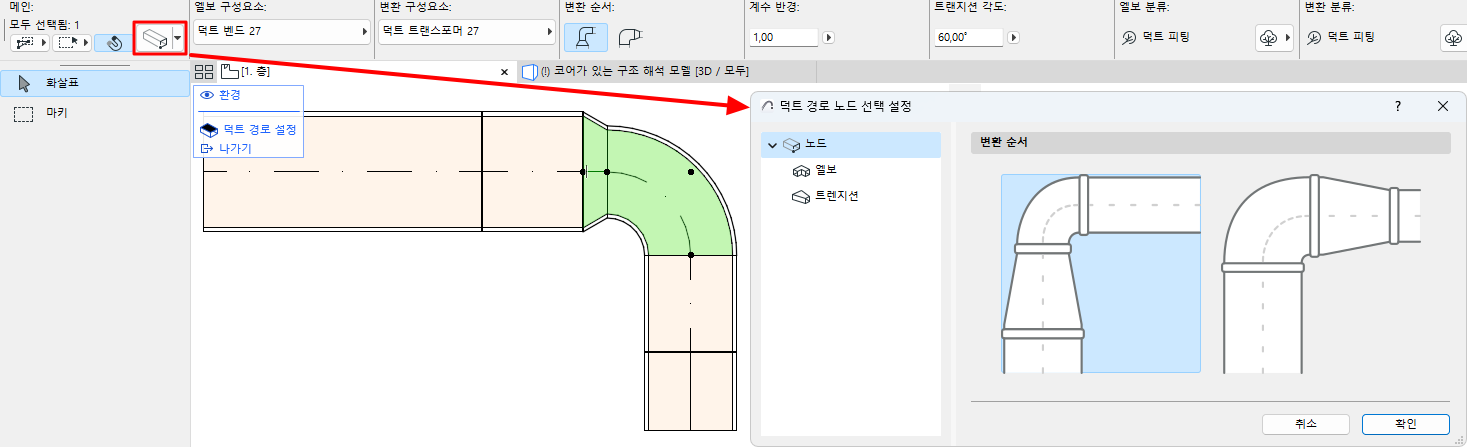The image size is (1467, 447).
Task: Click the 엘보 tree item icon
Action: [x=800, y=170]
